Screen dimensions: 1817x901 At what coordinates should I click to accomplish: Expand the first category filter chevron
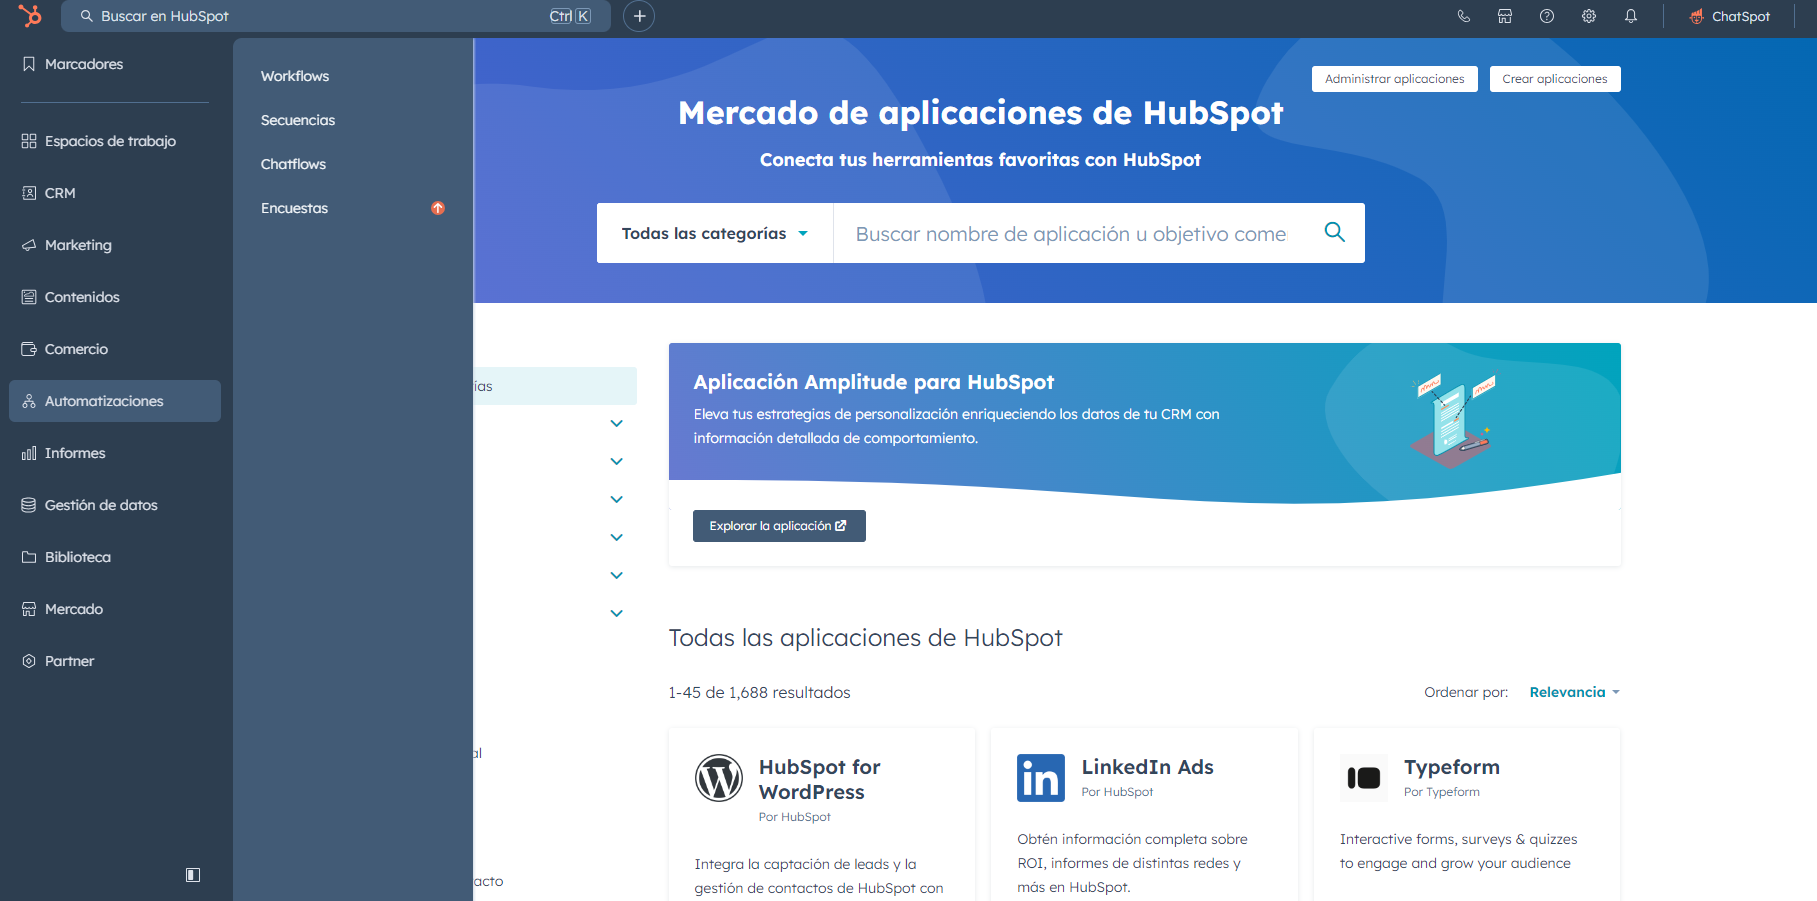(617, 423)
